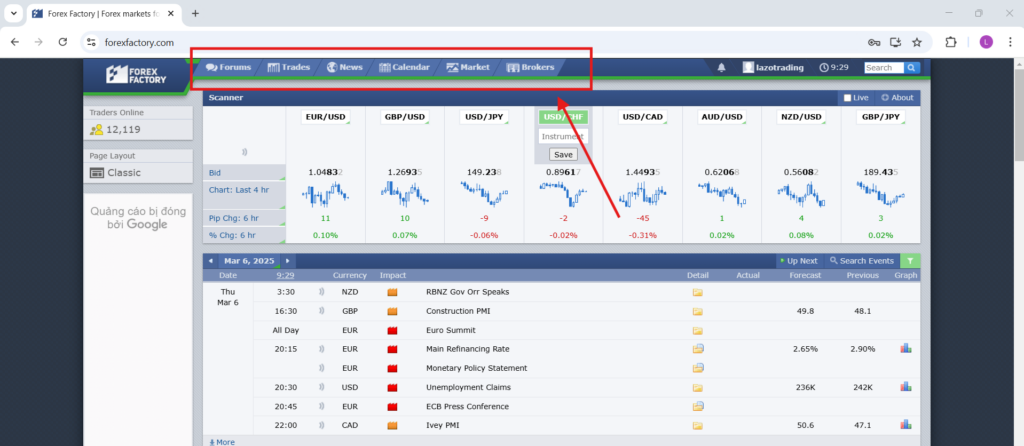
Task: Toggle alert for Monetary Policy Statement
Action: point(321,368)
